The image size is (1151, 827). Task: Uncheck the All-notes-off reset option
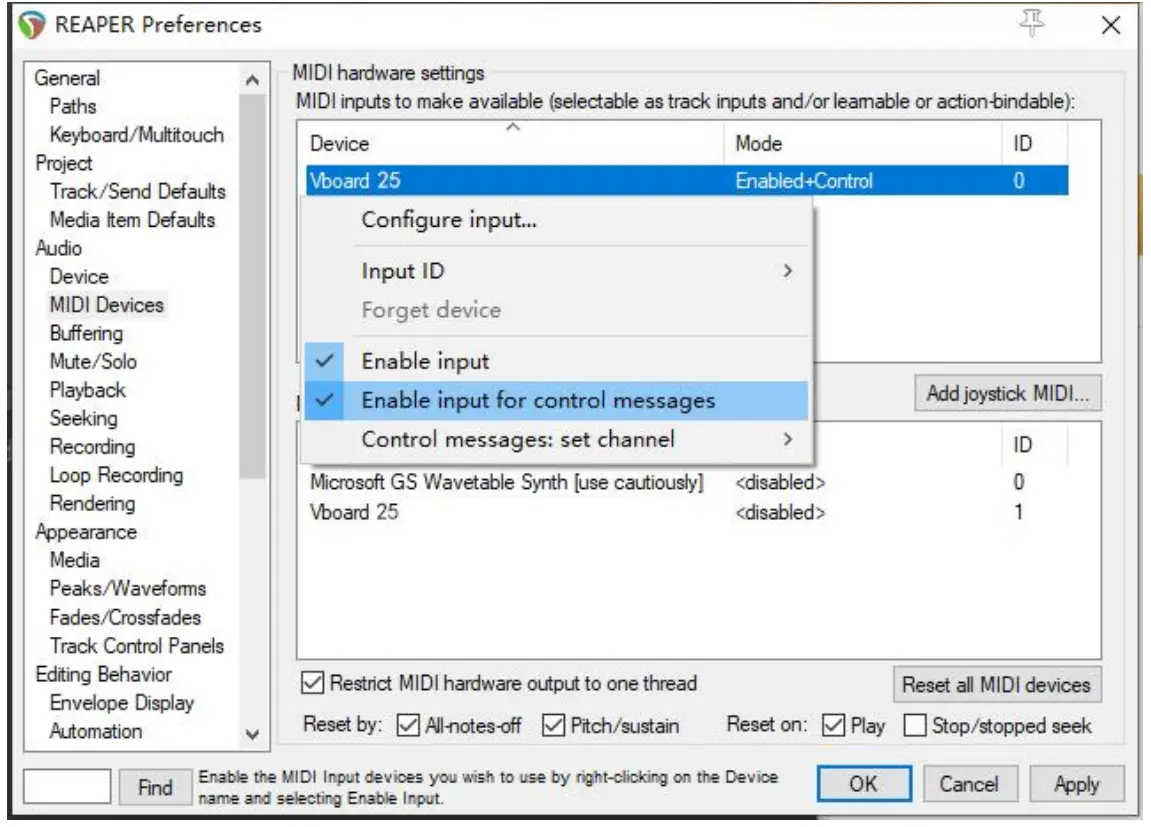(408, 726)
